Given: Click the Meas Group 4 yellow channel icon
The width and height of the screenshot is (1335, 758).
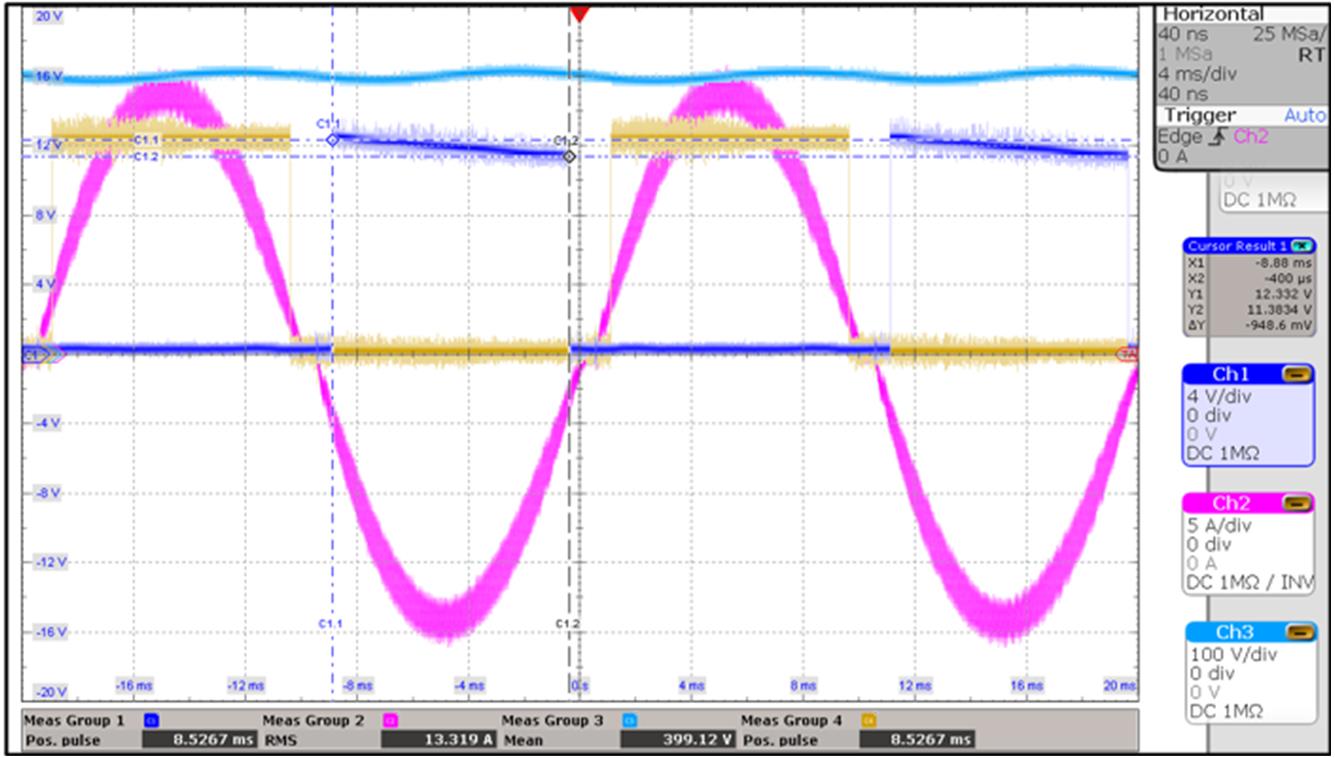Looking at the screenshot, I should (x=869, y=720).
